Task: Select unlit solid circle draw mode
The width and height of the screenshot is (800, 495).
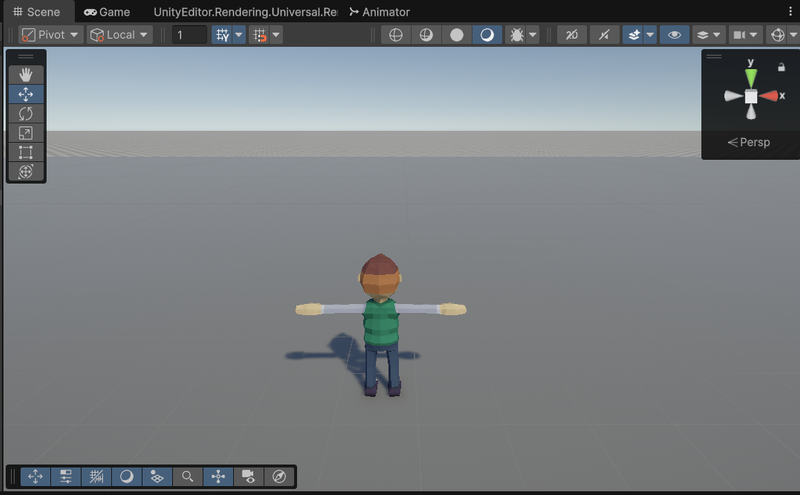Action: coord(457,35)
